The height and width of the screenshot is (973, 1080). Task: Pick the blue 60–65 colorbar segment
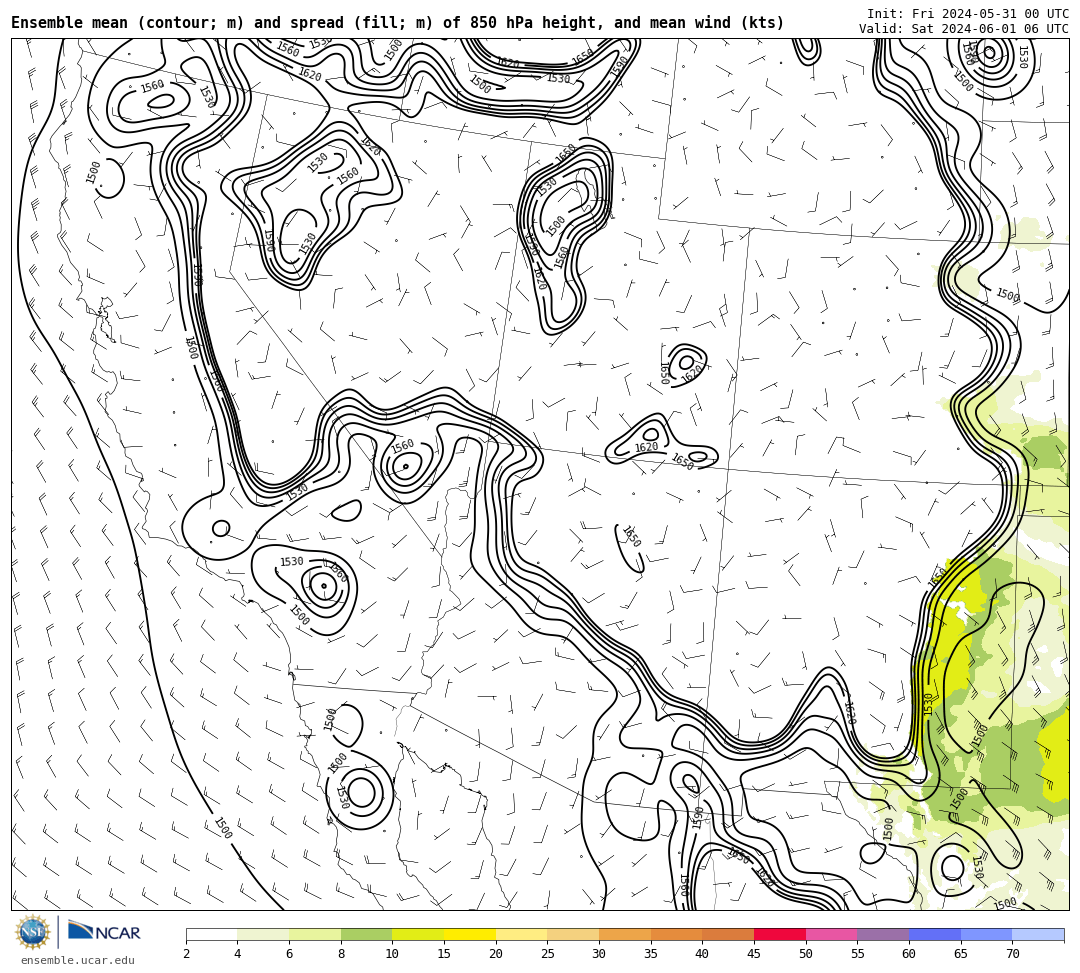click(935, 934)
